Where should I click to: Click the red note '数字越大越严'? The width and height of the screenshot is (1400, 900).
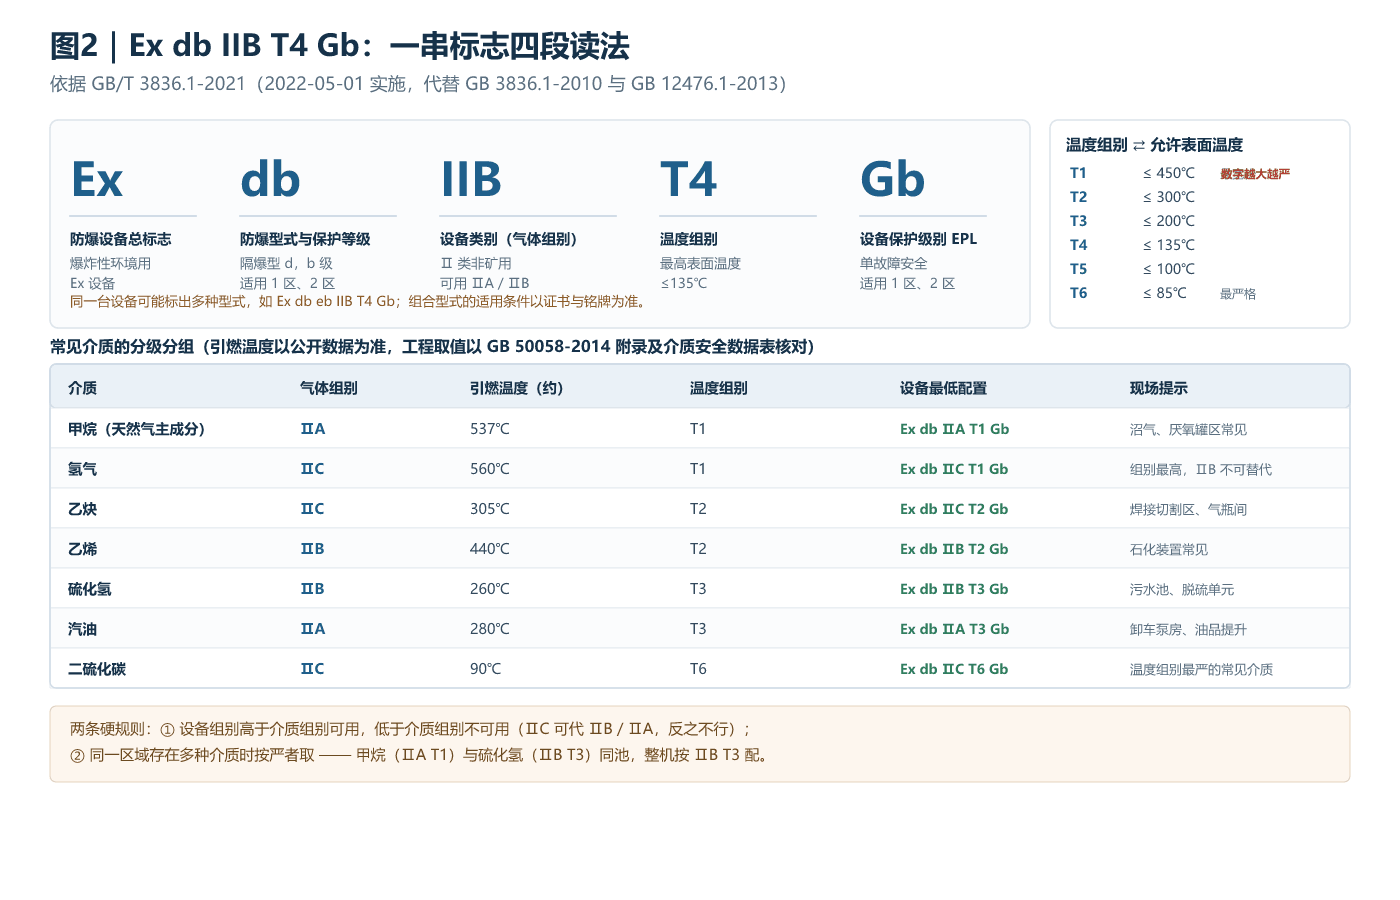[1255, 174]
